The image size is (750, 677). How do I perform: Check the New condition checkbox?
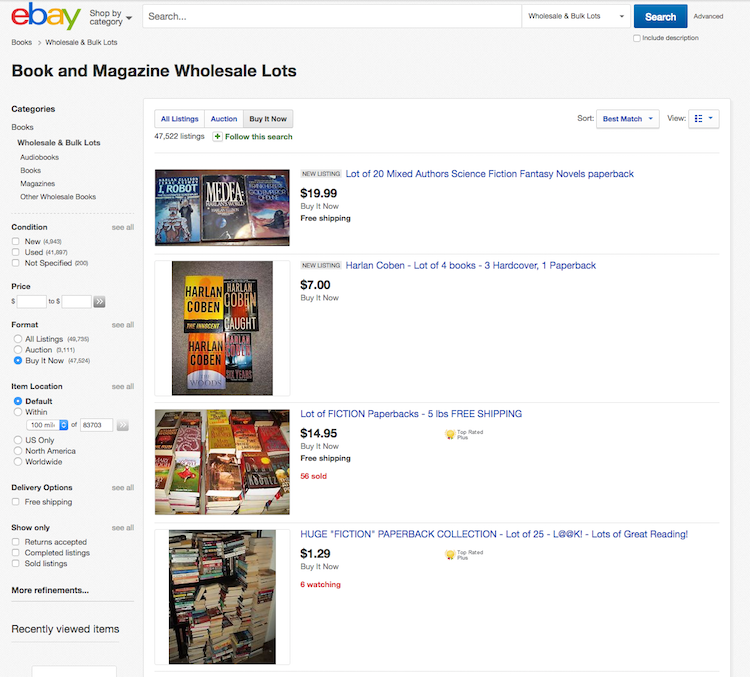click(16, 242)
